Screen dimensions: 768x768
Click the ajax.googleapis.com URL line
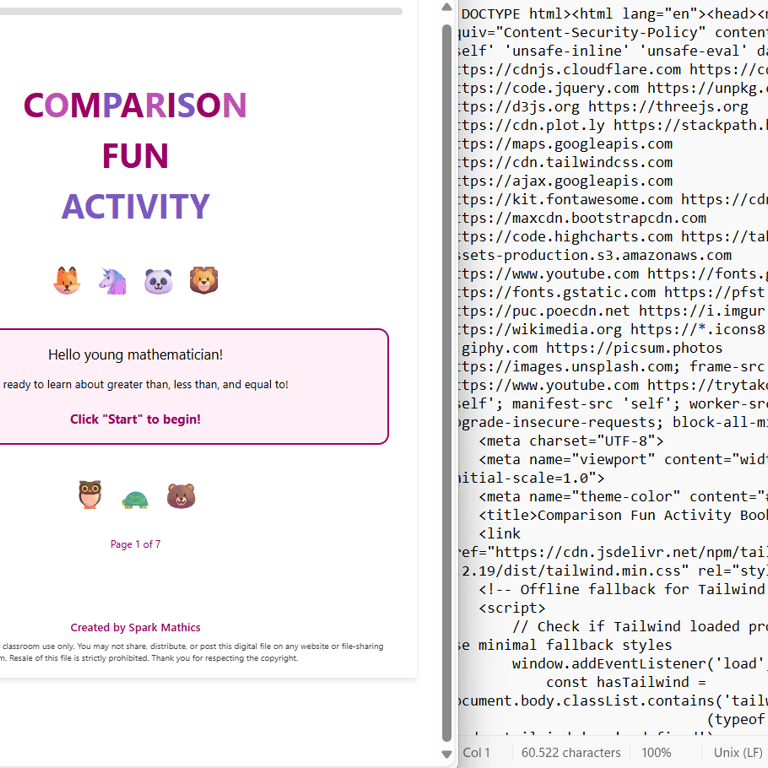coord(565,181)
